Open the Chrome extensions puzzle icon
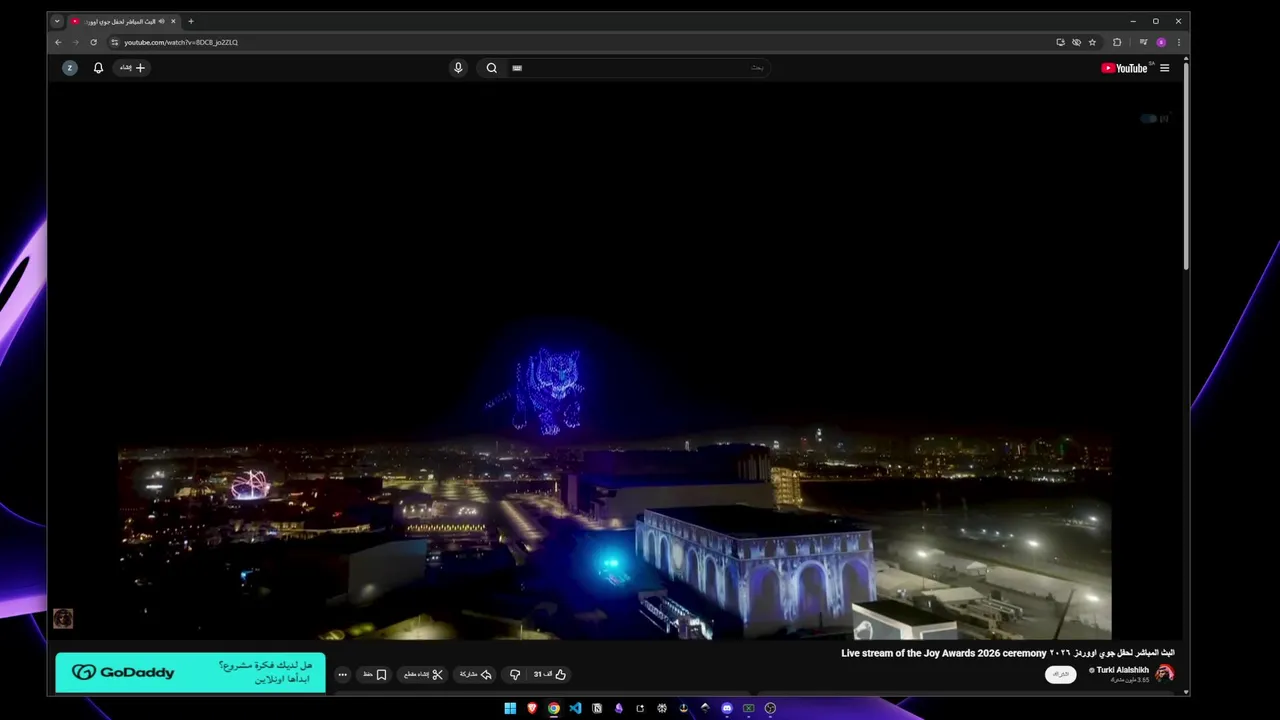This screenshot has height=720, width=1280. click(1117, 42)
